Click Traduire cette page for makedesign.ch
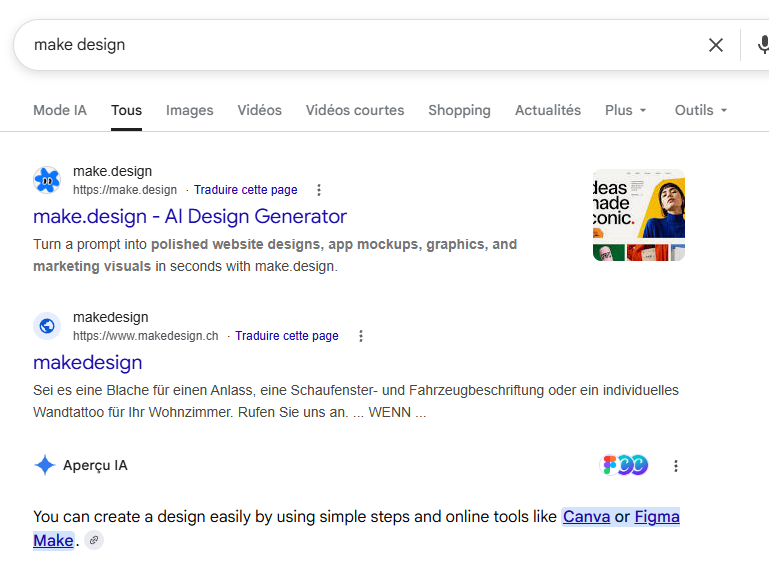 point(287,336)
